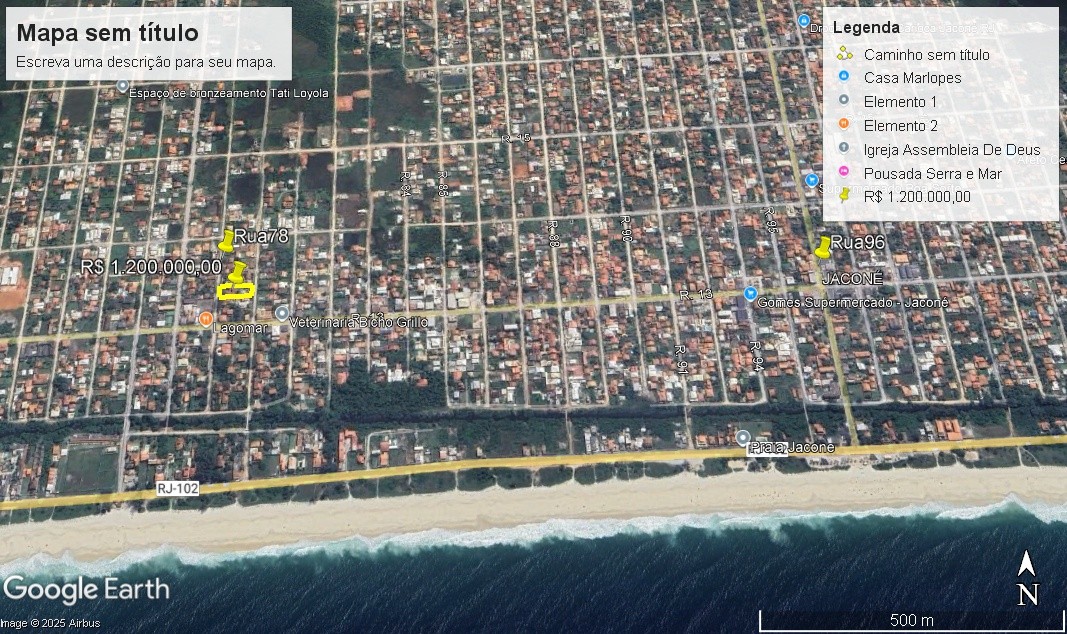The width and height of the screenshot is (1067, 634).
Task: Select 'Igreja Assembleia De Deus' legend text
Action: [952, 150]
